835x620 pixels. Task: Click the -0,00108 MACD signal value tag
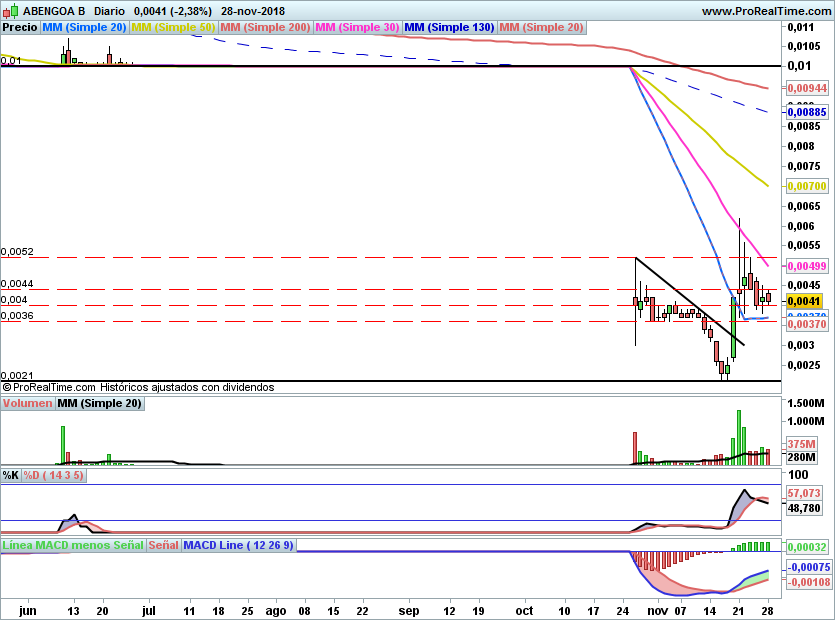pos(809,582)
